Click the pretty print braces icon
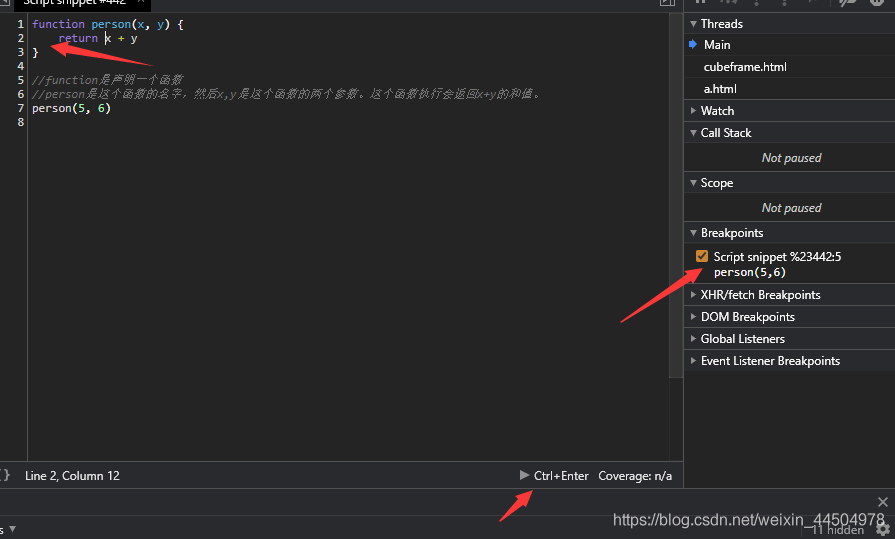This screenshot has height=539, width=895. 5,476
